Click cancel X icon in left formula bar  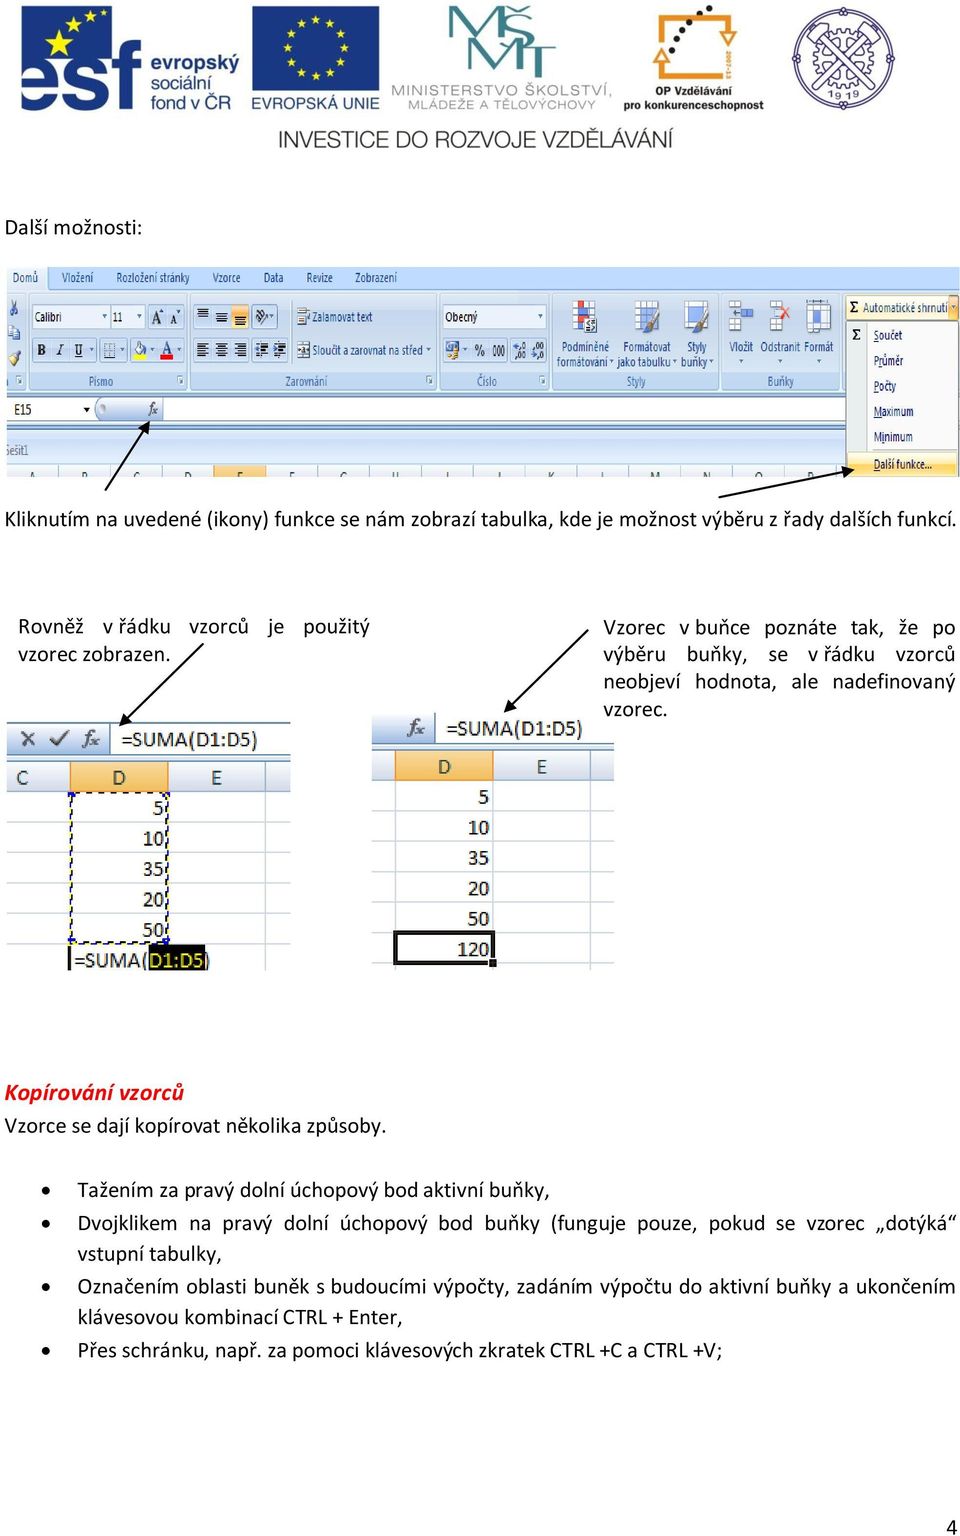click(x=28, y=739)
